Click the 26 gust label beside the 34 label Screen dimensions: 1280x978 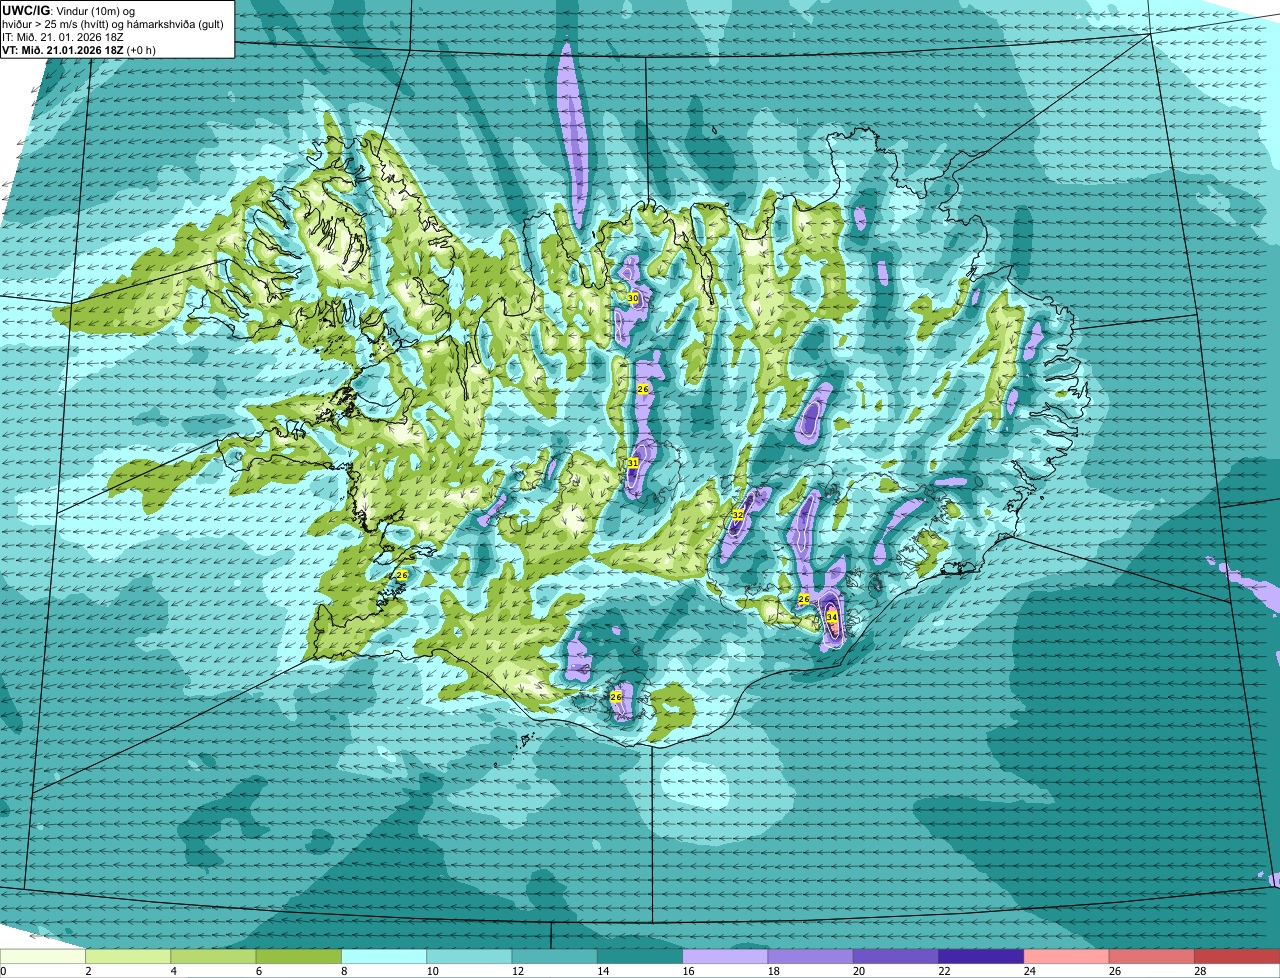click(804, 599)
